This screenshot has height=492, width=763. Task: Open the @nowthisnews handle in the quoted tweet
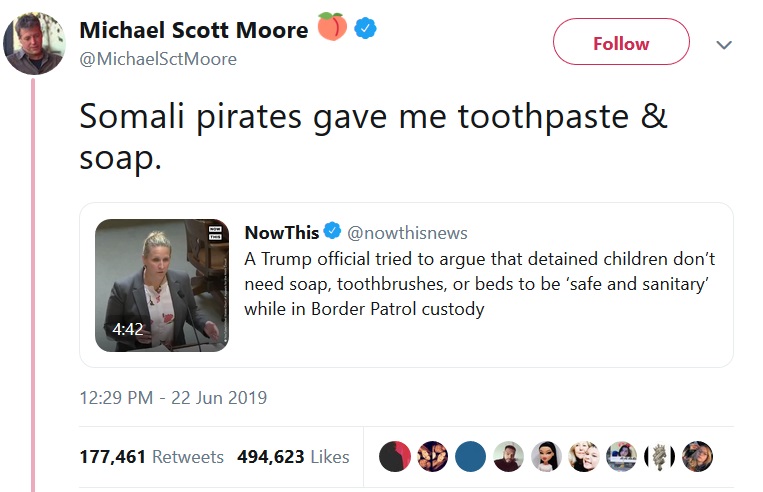pos(407,233)
